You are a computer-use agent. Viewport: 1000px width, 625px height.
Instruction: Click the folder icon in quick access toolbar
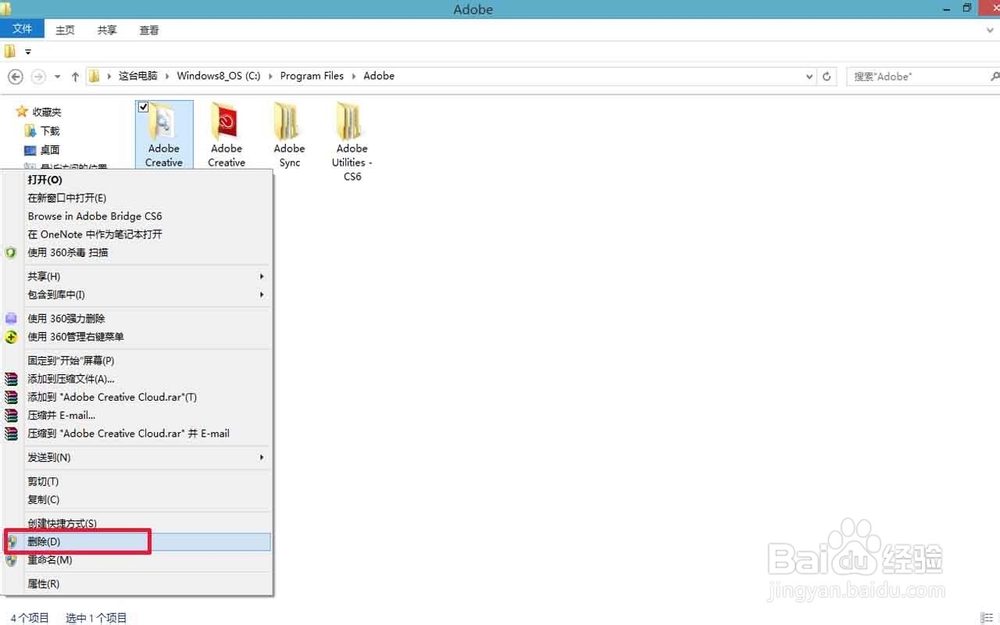pos(10,51)
